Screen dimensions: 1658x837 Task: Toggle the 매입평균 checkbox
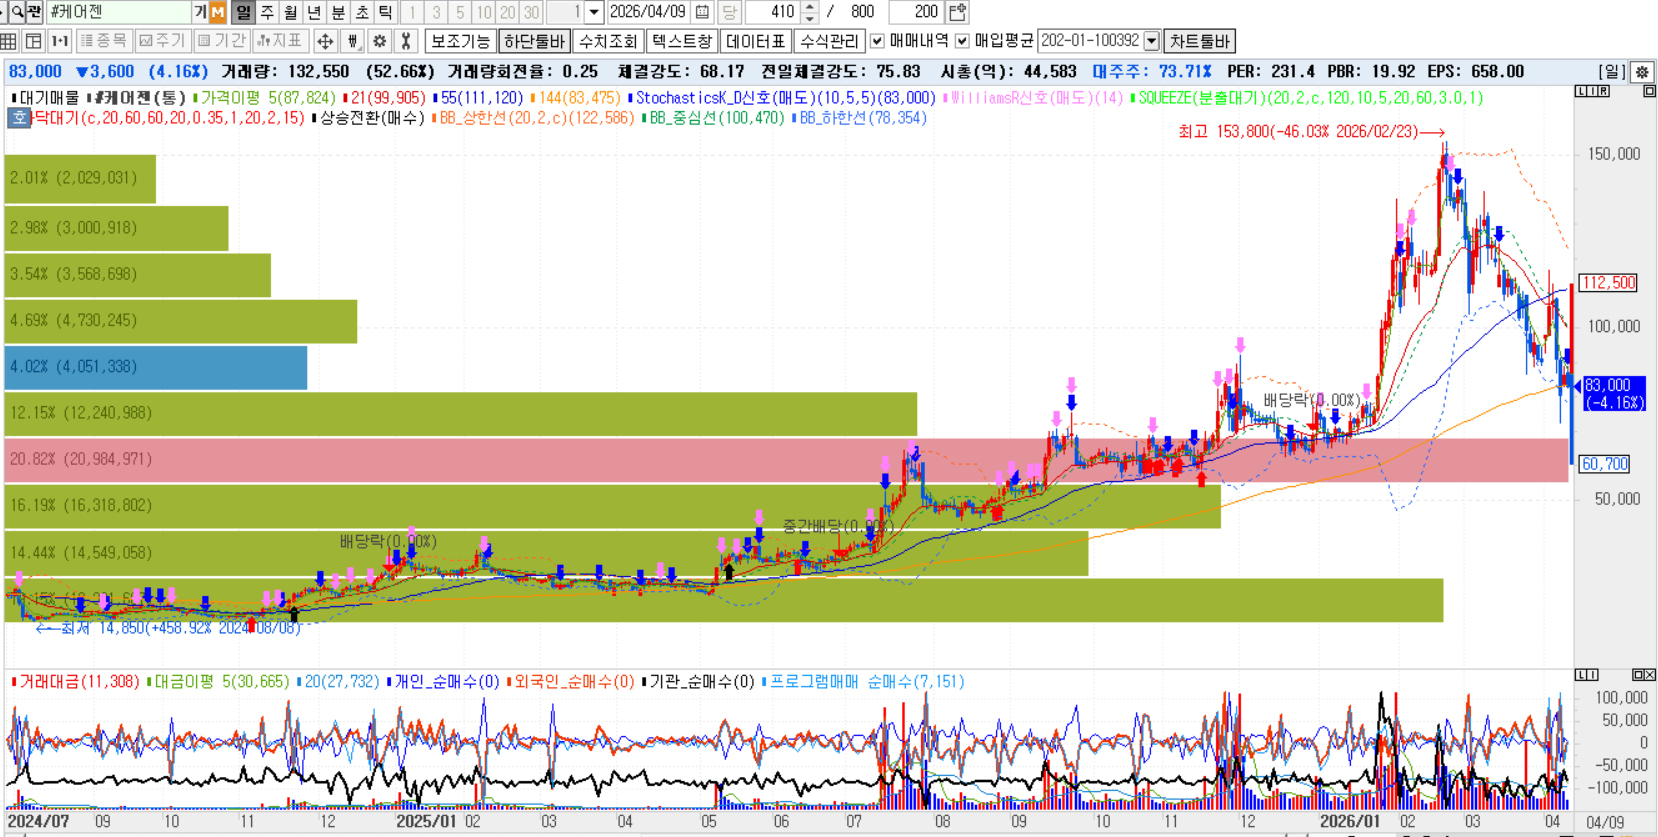pyautogui.click(x=962, y=41)
